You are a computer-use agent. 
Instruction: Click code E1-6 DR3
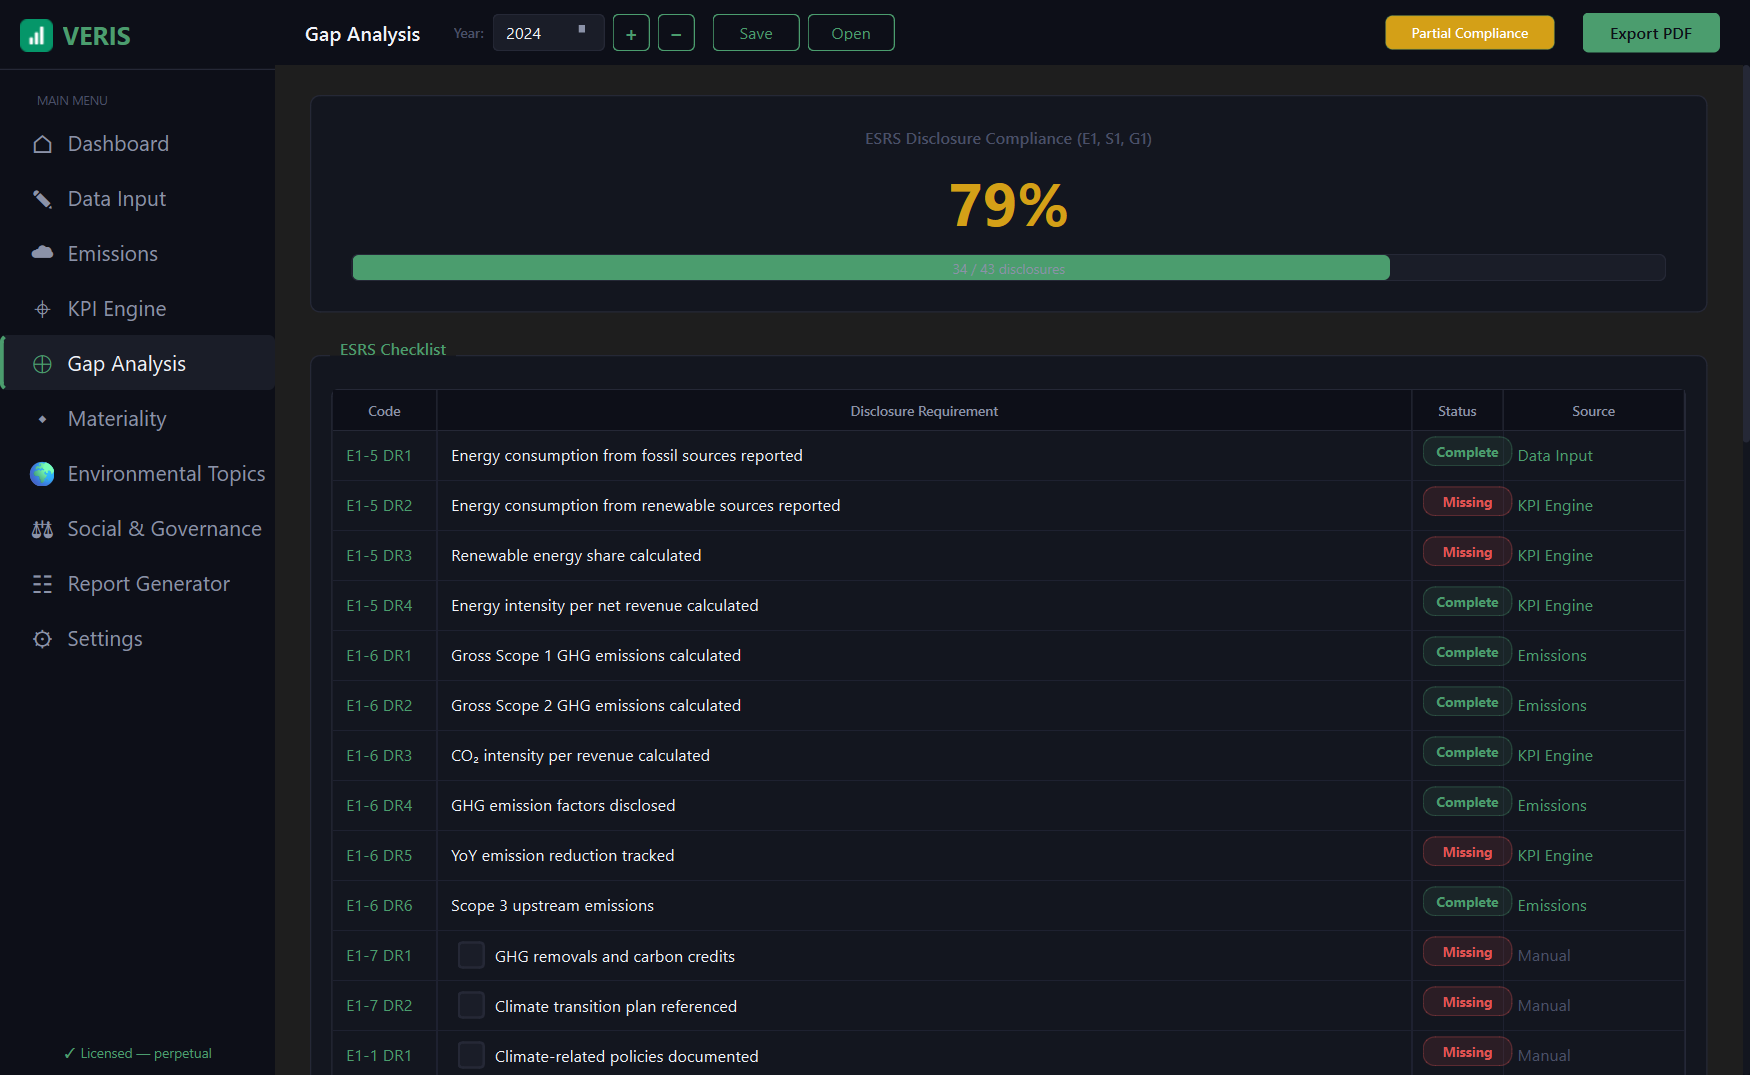[379, 755]
